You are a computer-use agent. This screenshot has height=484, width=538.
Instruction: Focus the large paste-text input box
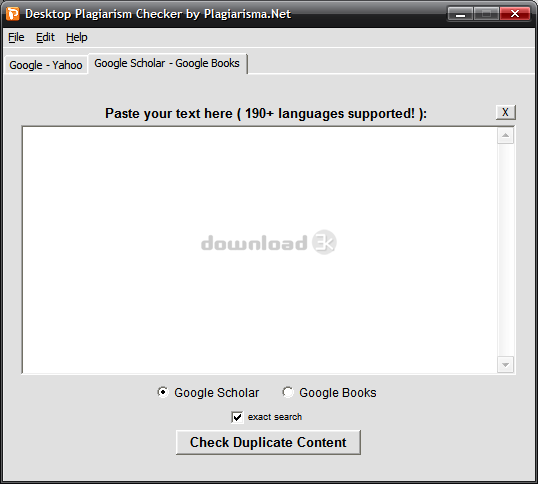260,250
